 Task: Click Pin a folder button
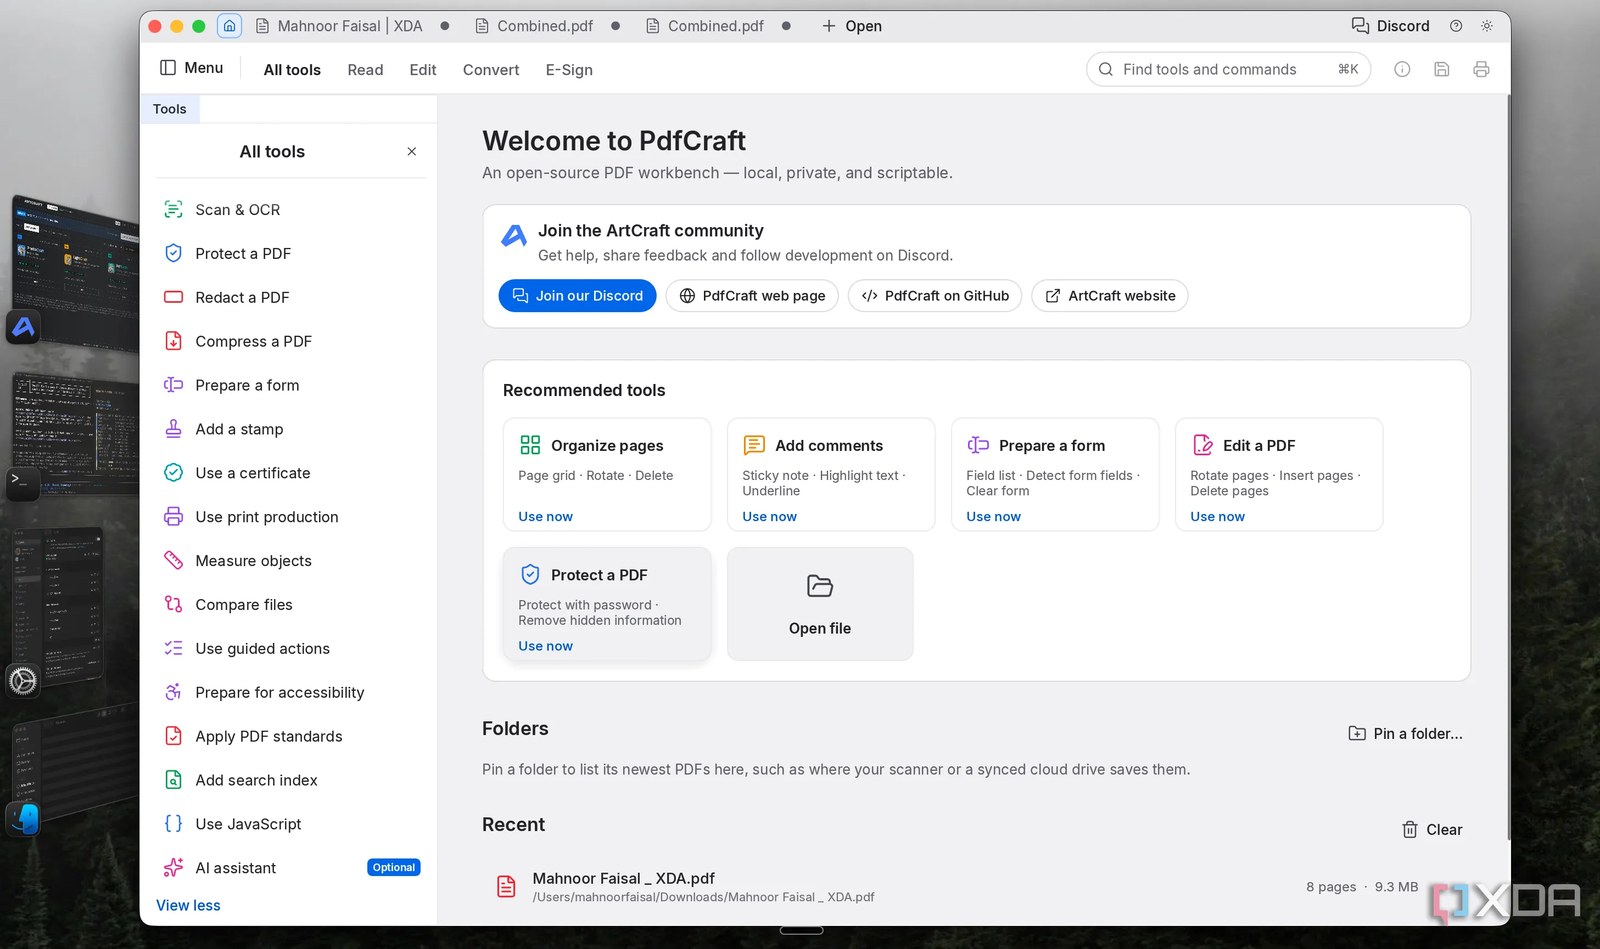(1405, 734)
